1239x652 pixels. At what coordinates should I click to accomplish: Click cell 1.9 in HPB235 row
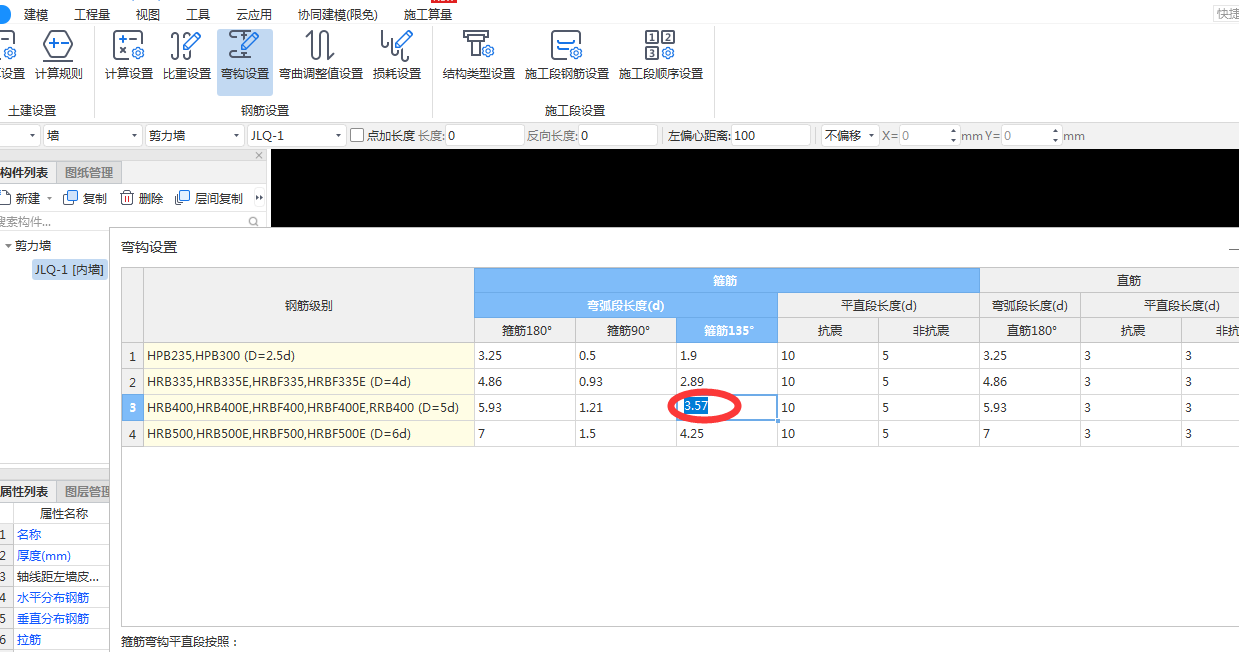pyautogui.click(x=727, y=355)
